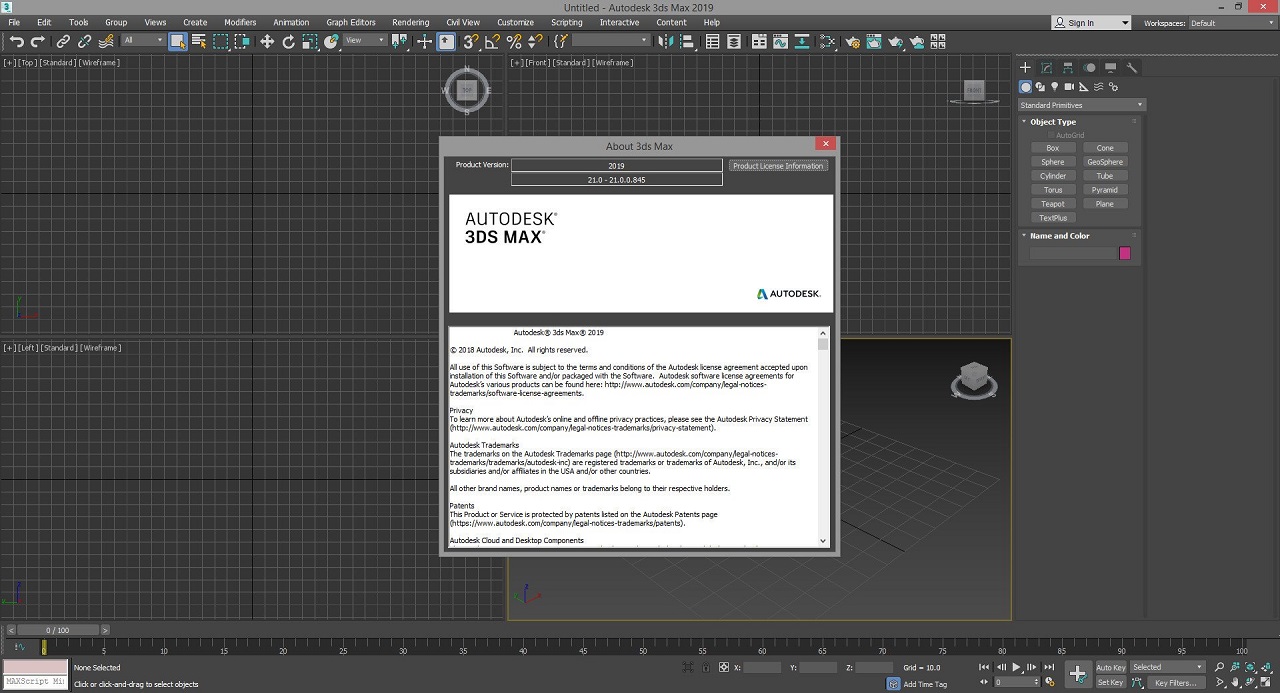Click the Select and Link icon
1280x693 pixels.
point(63,41)
